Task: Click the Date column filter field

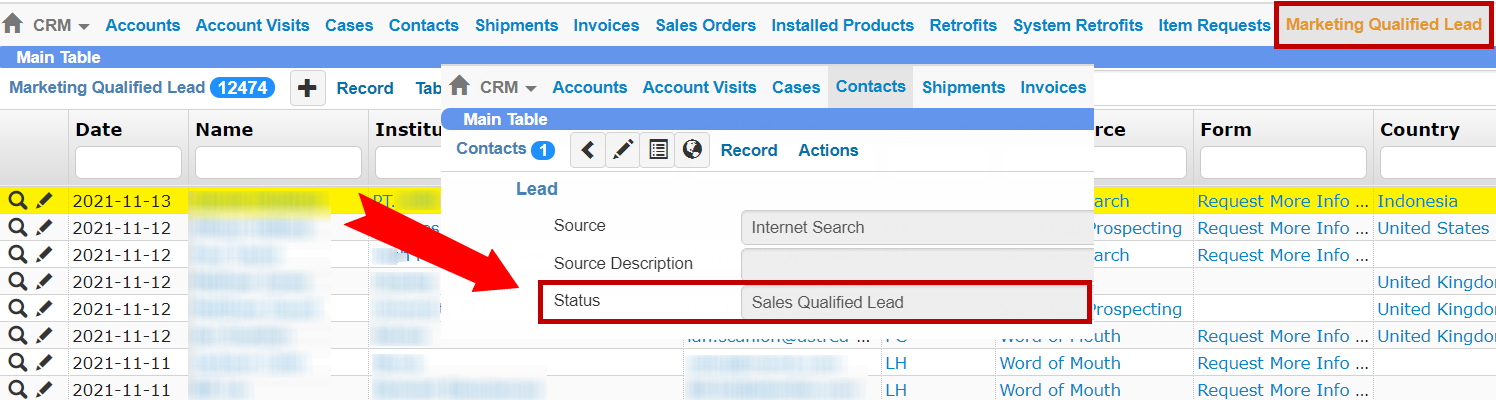Action: [128, 162]
